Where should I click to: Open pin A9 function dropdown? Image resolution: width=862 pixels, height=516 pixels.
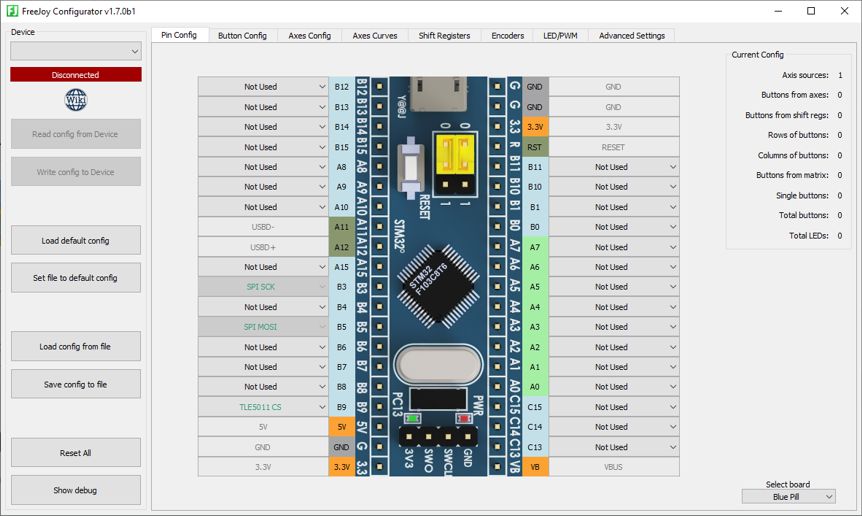(x=263, y=187)
